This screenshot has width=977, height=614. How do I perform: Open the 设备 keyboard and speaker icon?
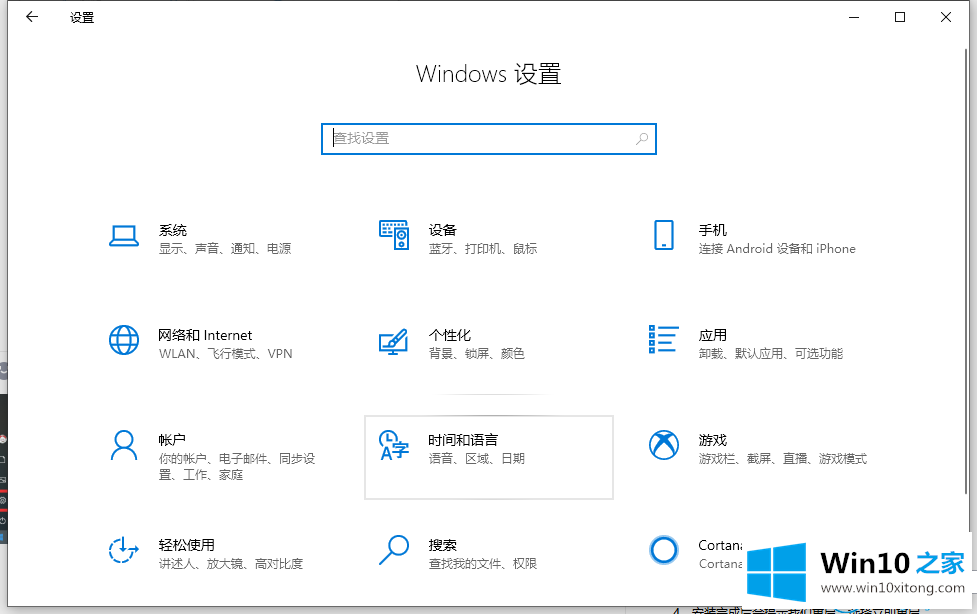pyautogui.click(x=394, y=235)
